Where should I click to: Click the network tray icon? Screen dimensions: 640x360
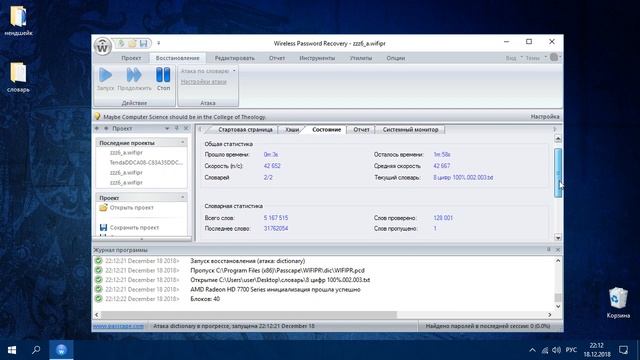click(x=545, y=350)
